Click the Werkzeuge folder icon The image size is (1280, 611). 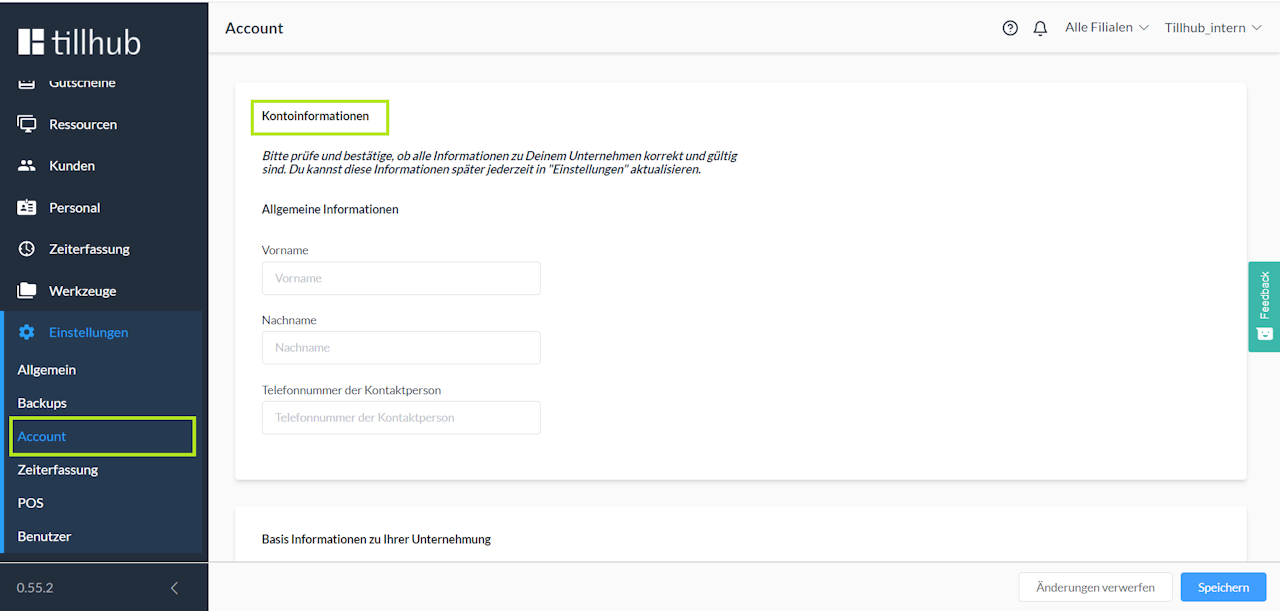click(27, 291)
